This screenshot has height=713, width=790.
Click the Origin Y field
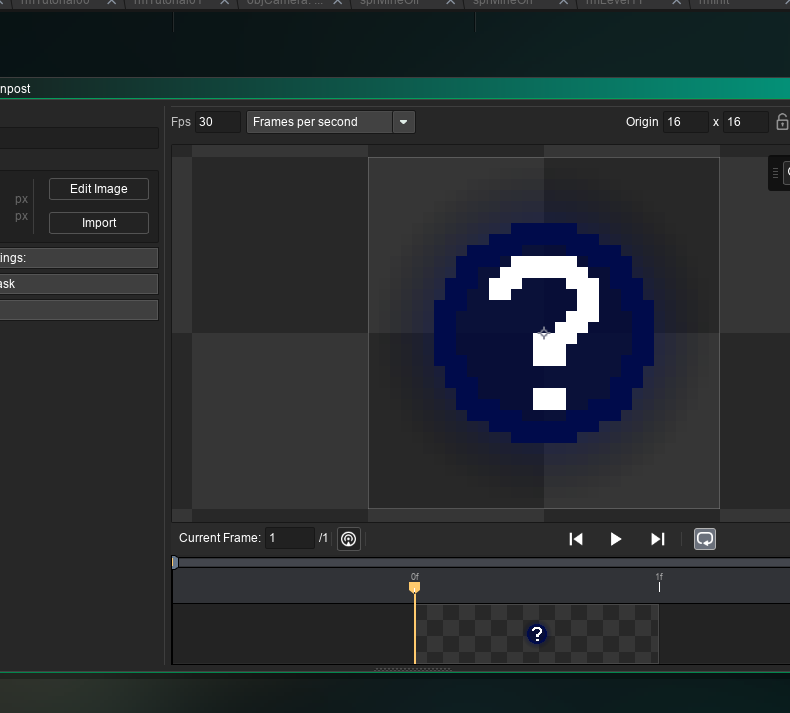pos(746,122)
